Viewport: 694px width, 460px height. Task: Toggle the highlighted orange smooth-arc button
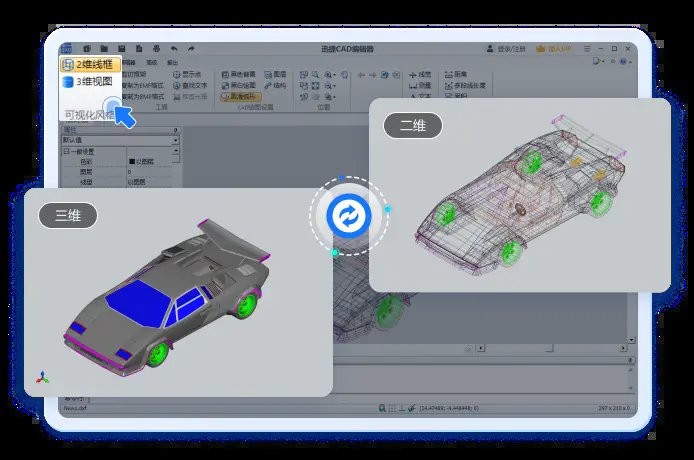239,97
